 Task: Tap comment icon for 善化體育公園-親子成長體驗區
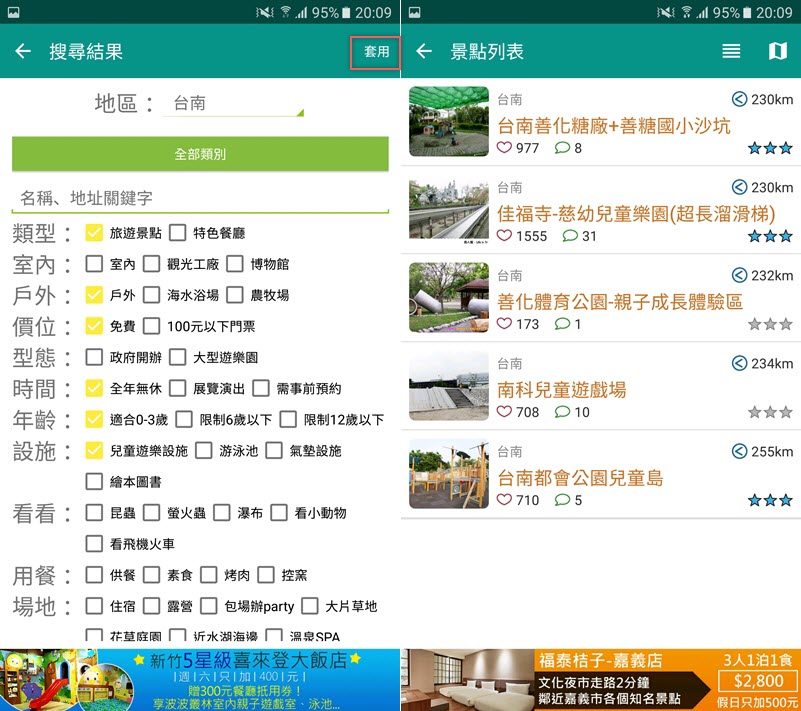pos(562,323)
